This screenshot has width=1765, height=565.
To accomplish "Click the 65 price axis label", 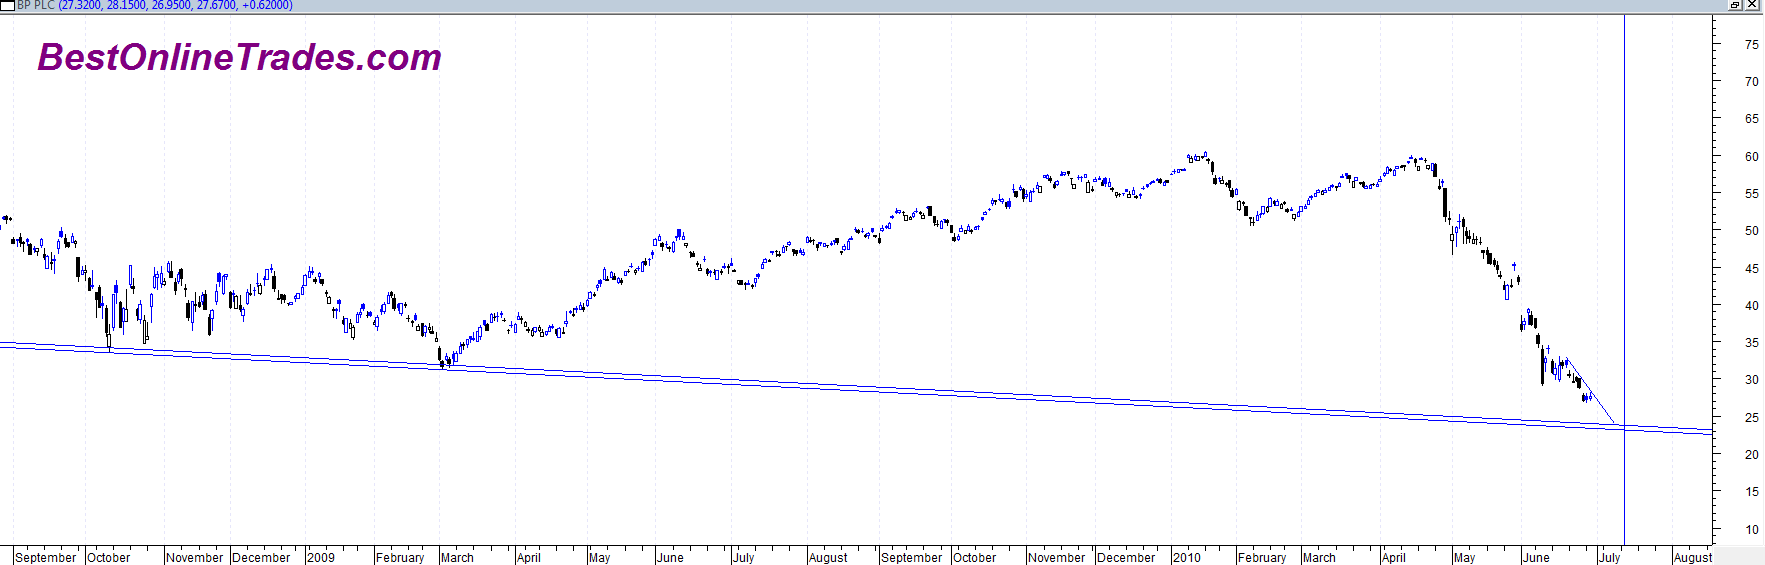I will pos(1751,119).
